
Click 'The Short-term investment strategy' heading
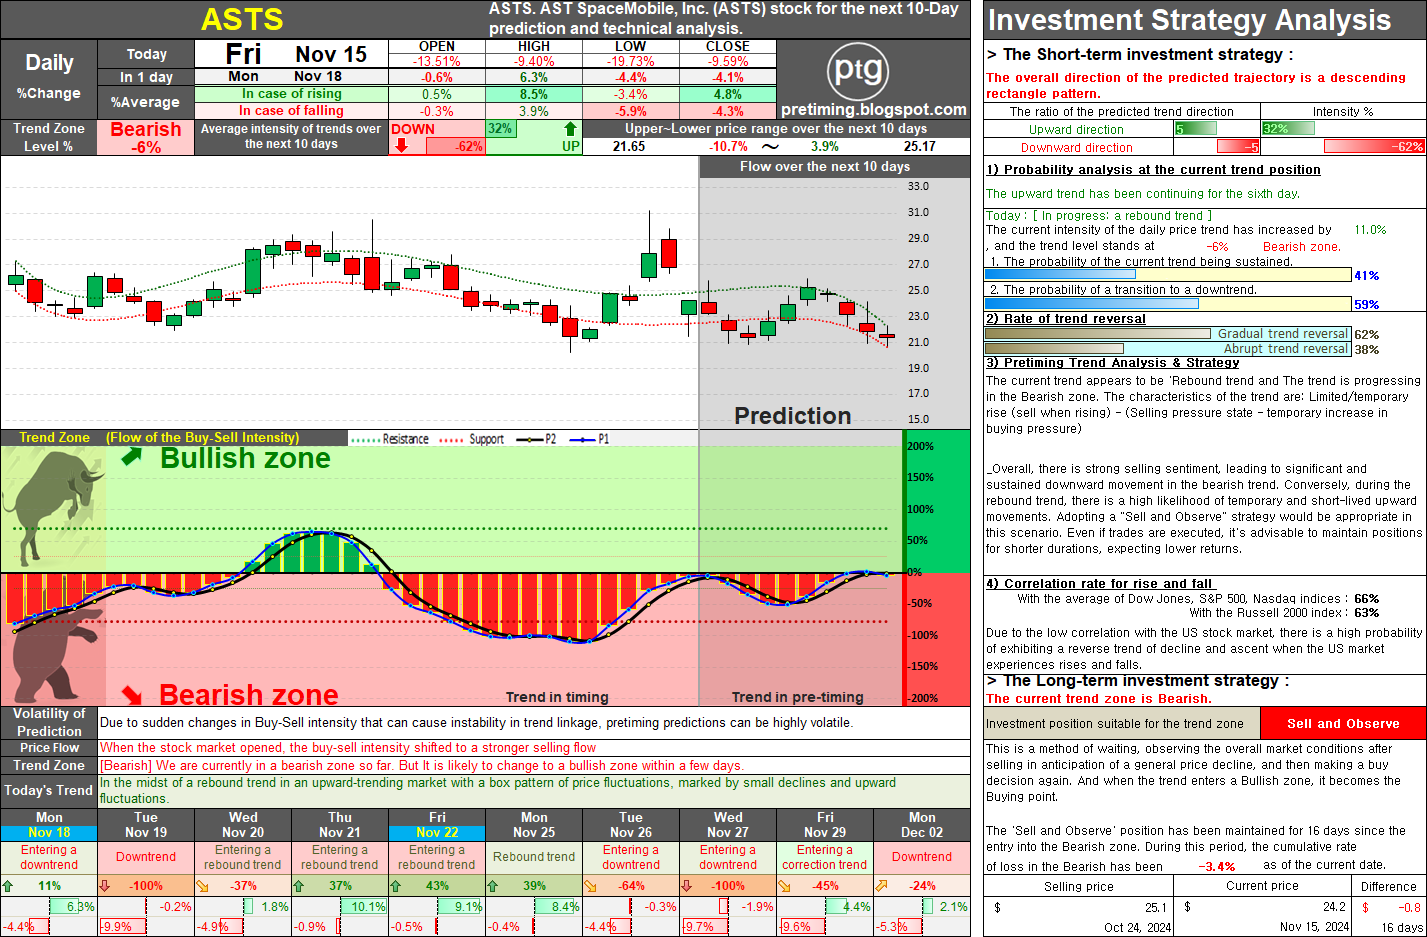pyautogui.click(x=1139, y=55)
